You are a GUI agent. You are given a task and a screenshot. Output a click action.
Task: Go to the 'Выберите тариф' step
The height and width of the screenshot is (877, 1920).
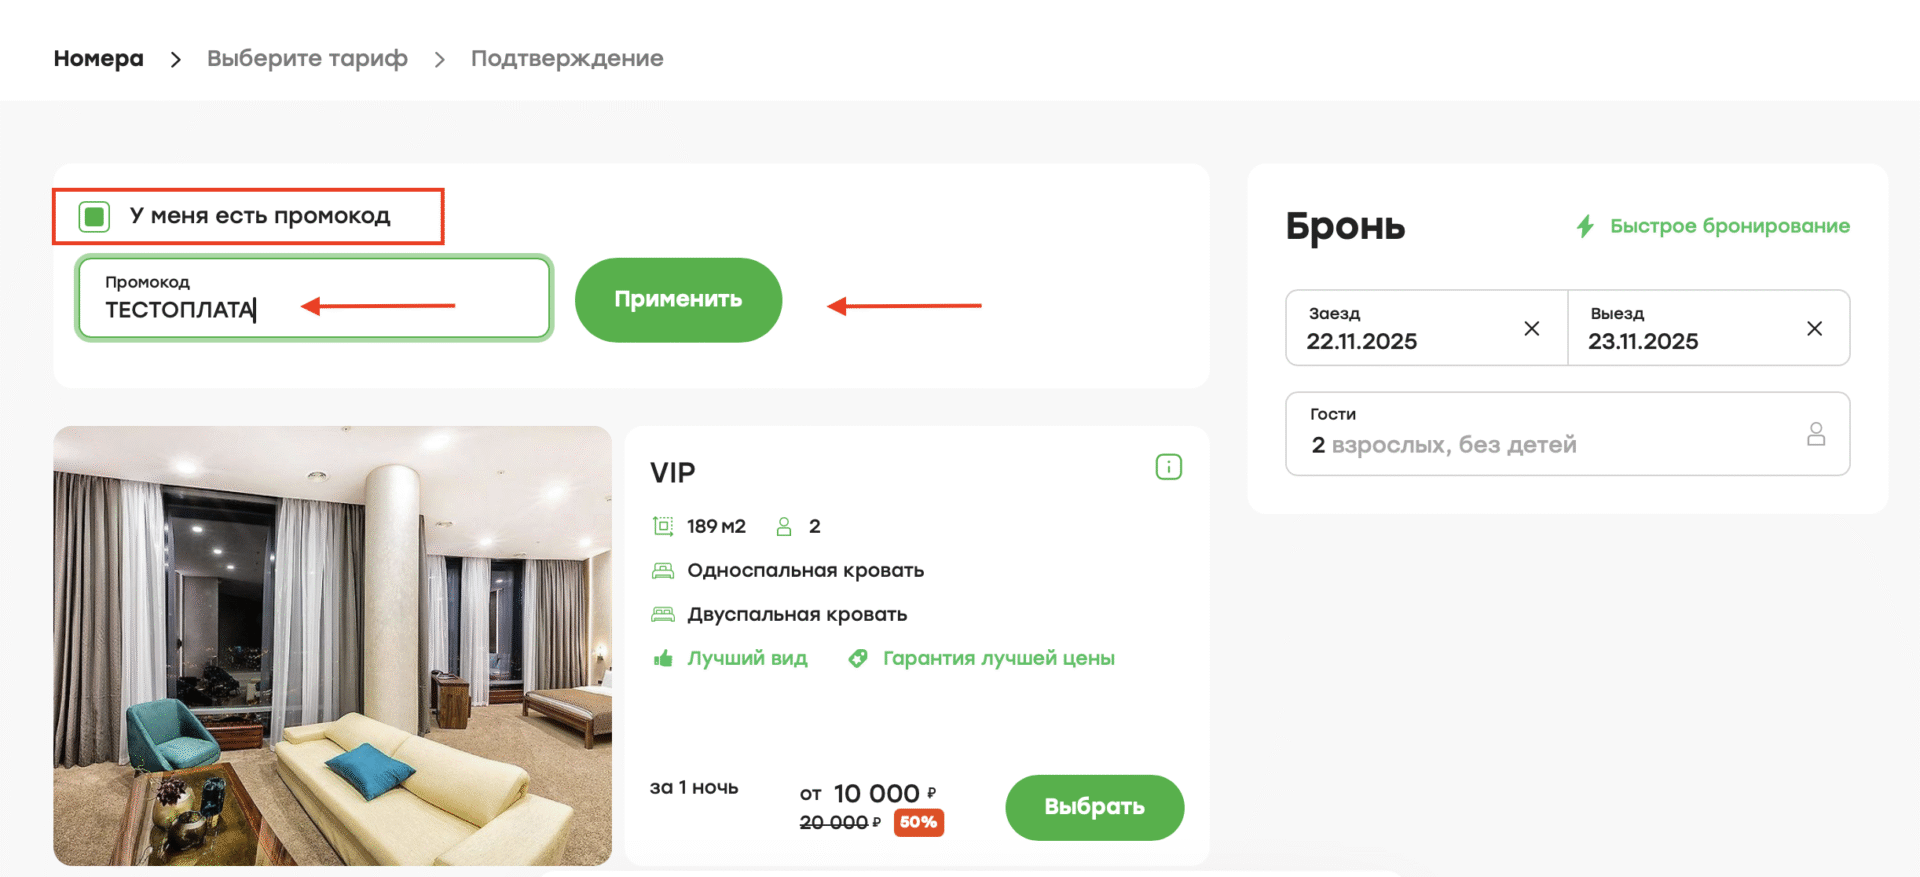(x=307, y=59)
